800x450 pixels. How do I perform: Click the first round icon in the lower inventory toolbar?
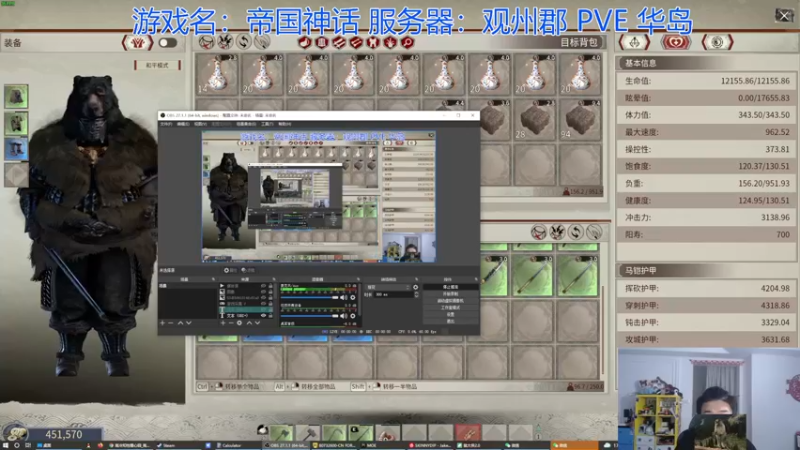pyautogui.click(x=539, y=232)
